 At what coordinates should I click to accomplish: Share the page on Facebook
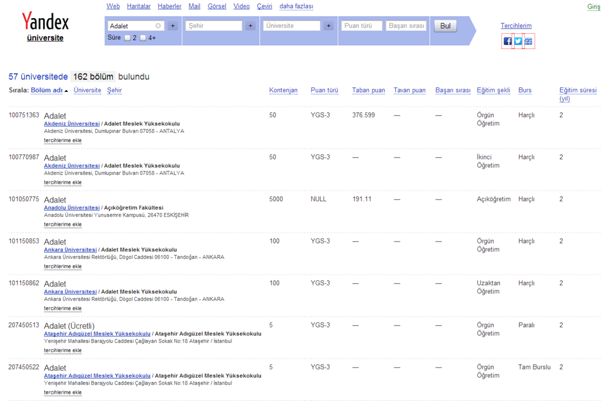click(x=508, y=41)
